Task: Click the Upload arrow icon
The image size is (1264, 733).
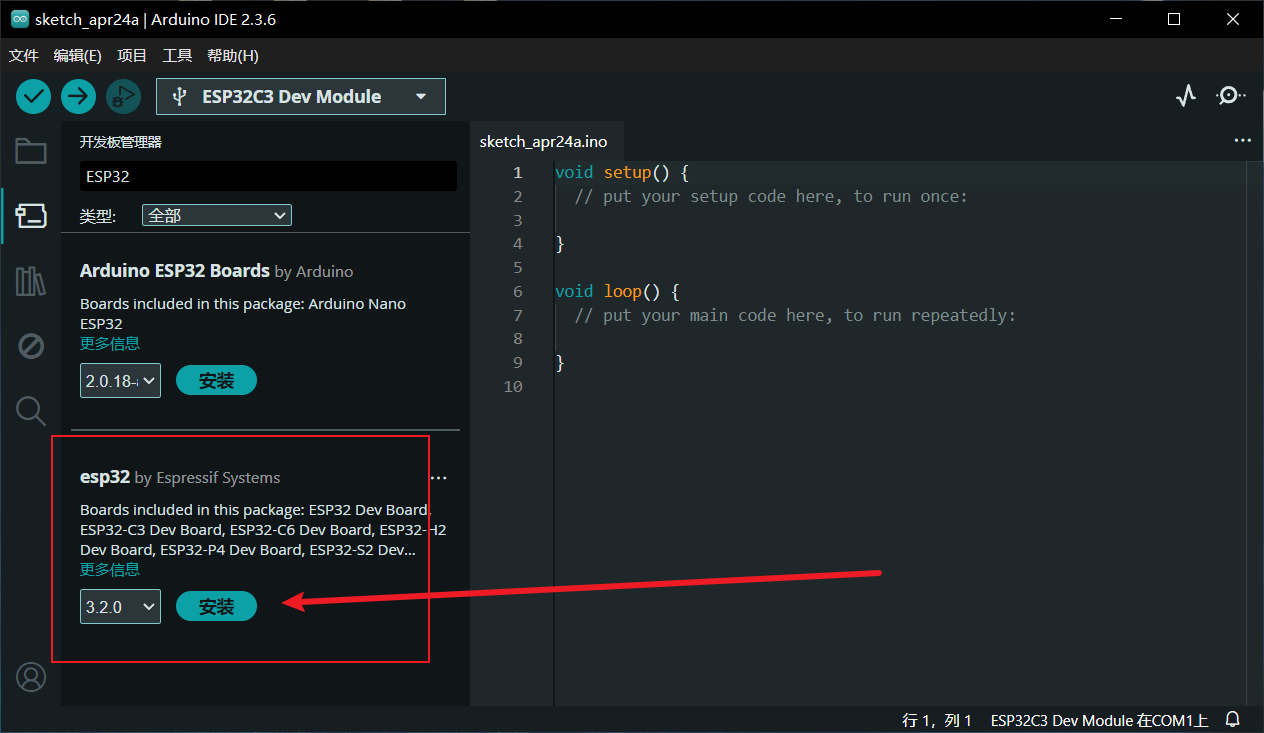Action: 78,96
